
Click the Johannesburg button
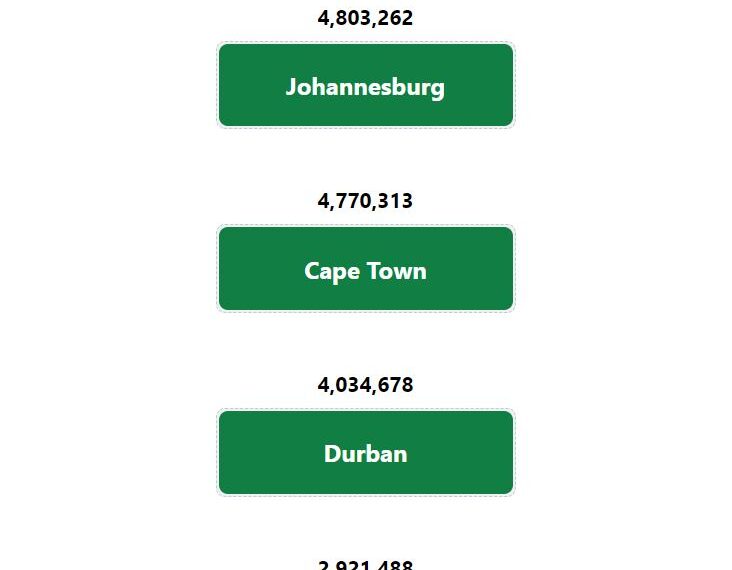[x=366, y=85]
